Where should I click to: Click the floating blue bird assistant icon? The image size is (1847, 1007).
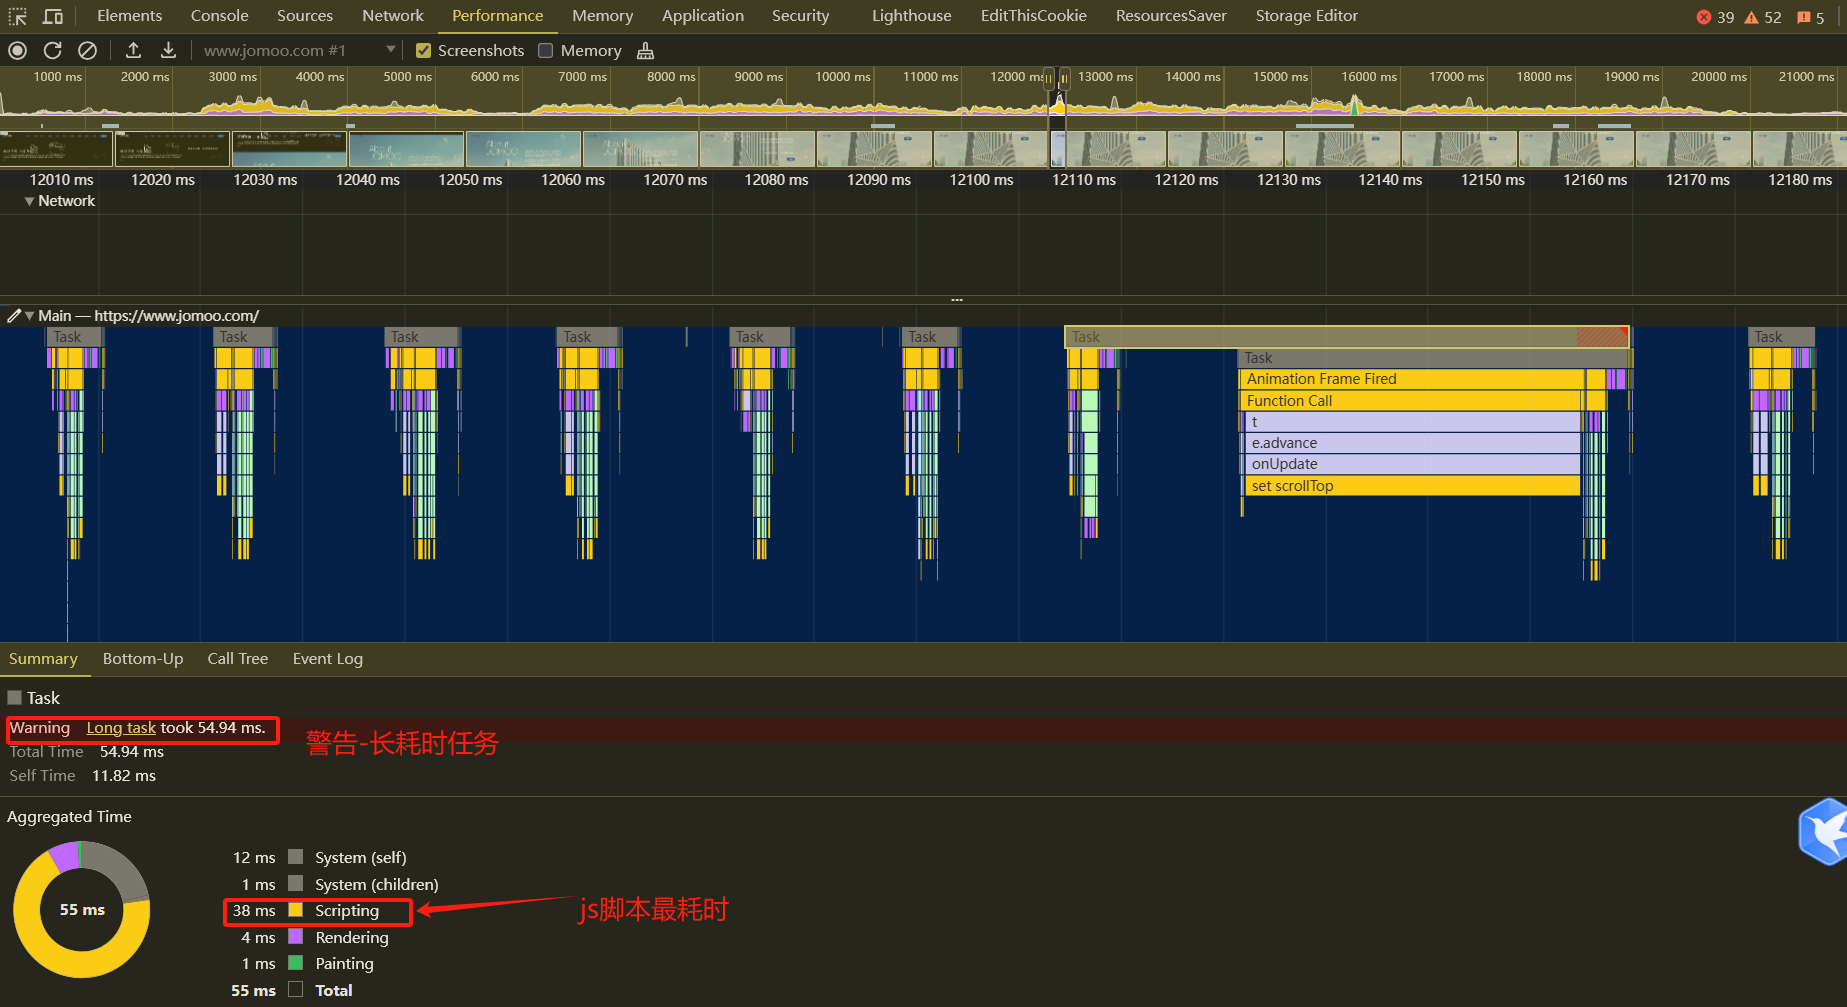point(1823,831)
